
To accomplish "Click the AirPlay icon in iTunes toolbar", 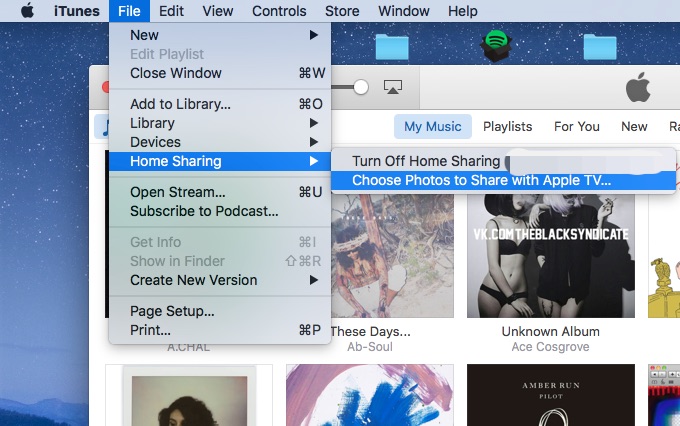I will point(393,88).
